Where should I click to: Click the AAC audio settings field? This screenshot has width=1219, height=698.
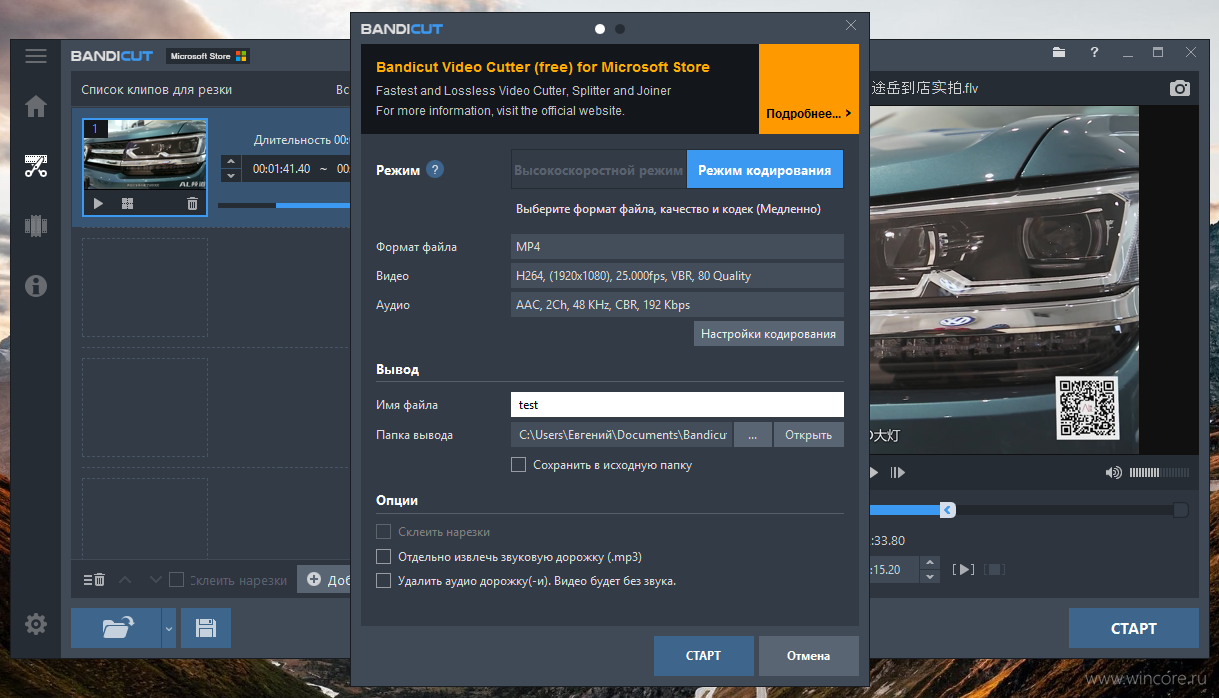[x=677, y=304]
